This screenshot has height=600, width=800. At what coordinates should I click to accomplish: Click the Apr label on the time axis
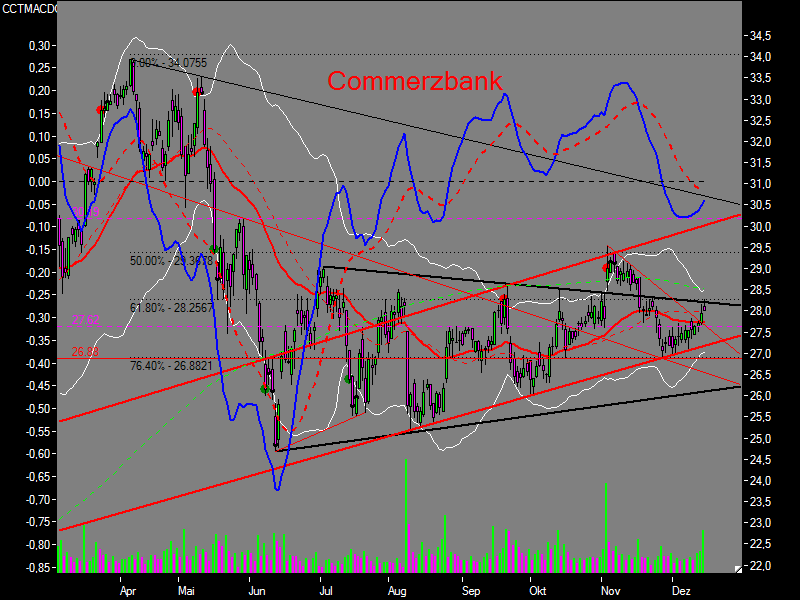tap(127, 591)
